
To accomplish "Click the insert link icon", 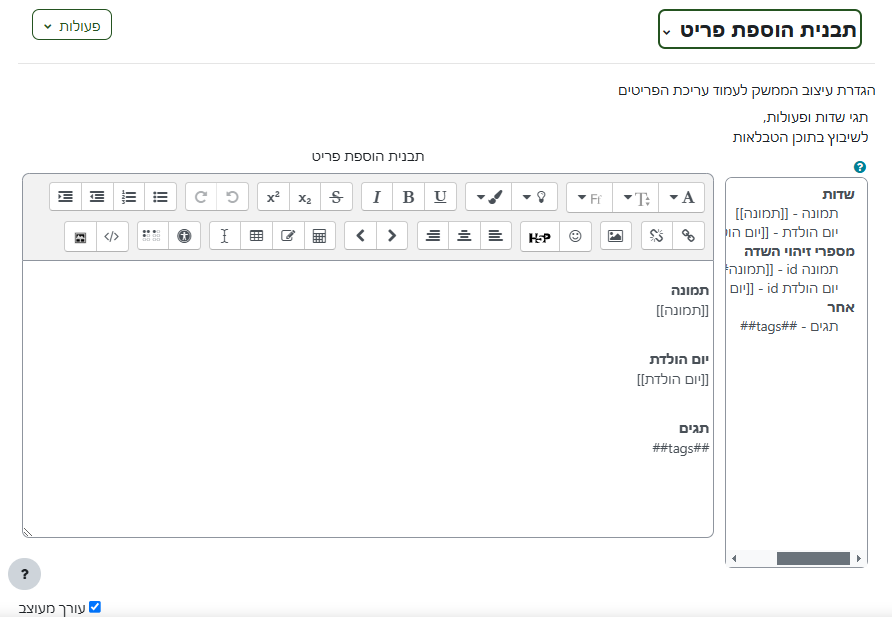I will (688, 237).
